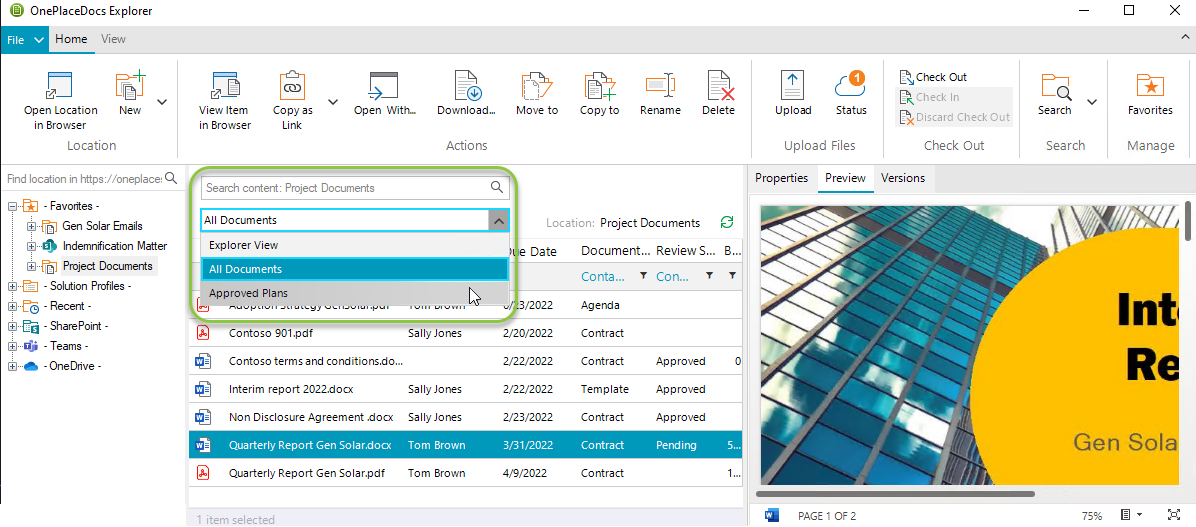Expand the Project Documents tree node
Screen dimensions: 1196x527
tap(31, 266)
